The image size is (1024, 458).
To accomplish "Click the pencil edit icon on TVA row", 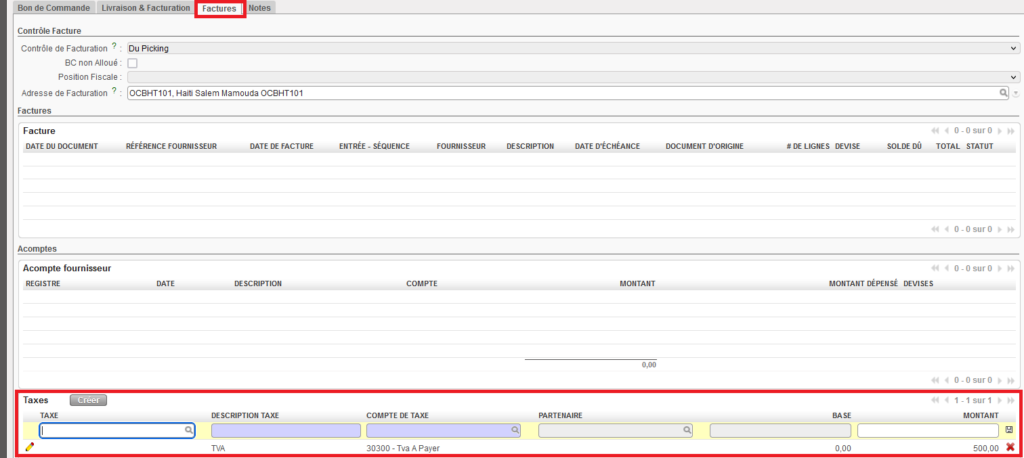I will (30, 447).
